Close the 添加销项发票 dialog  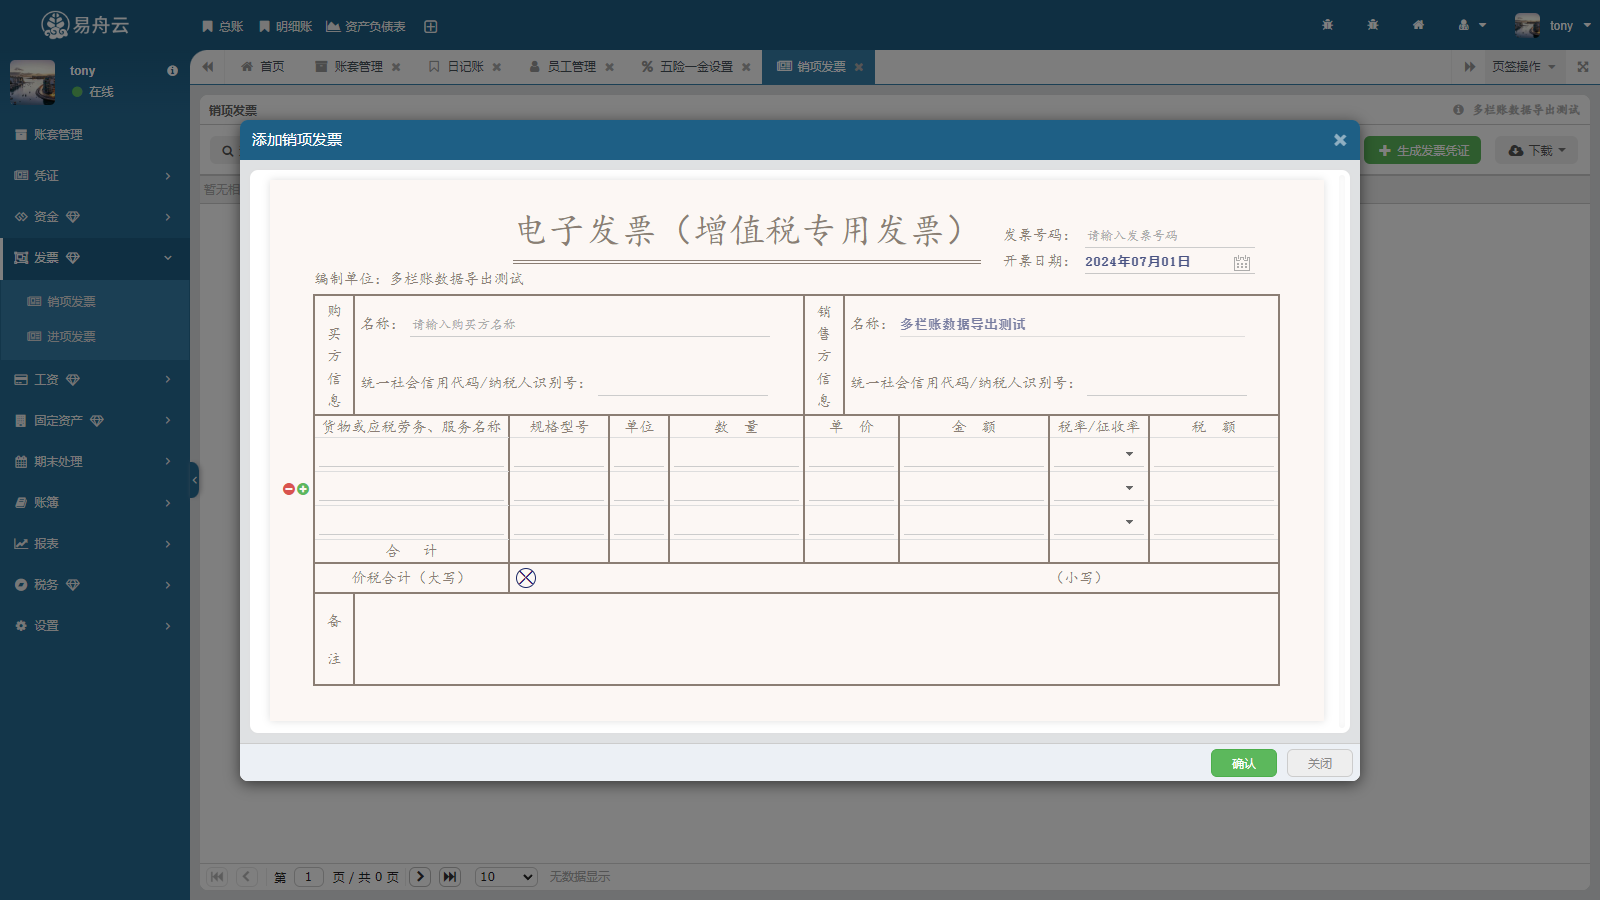(1340, 140)
